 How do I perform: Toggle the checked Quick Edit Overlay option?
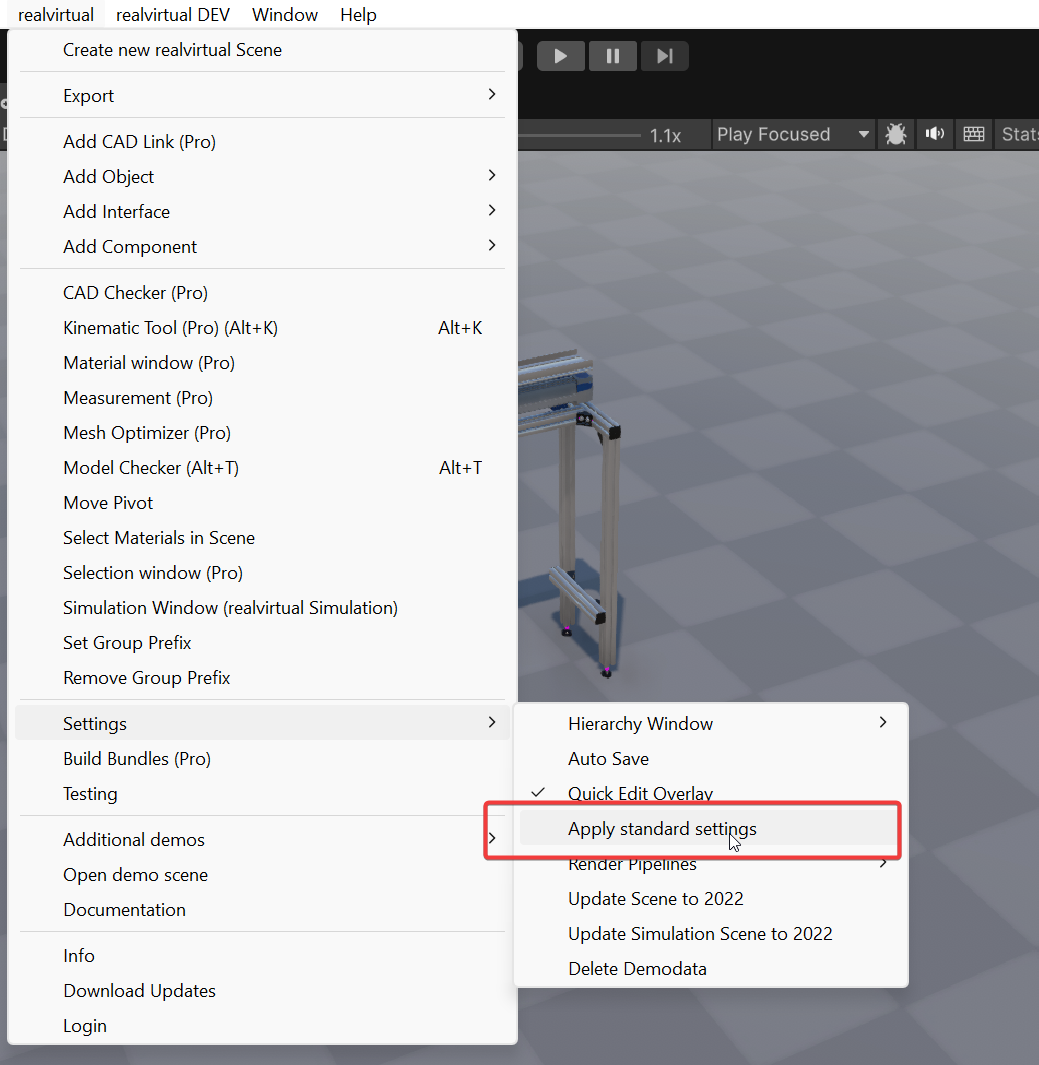(710, 793)
